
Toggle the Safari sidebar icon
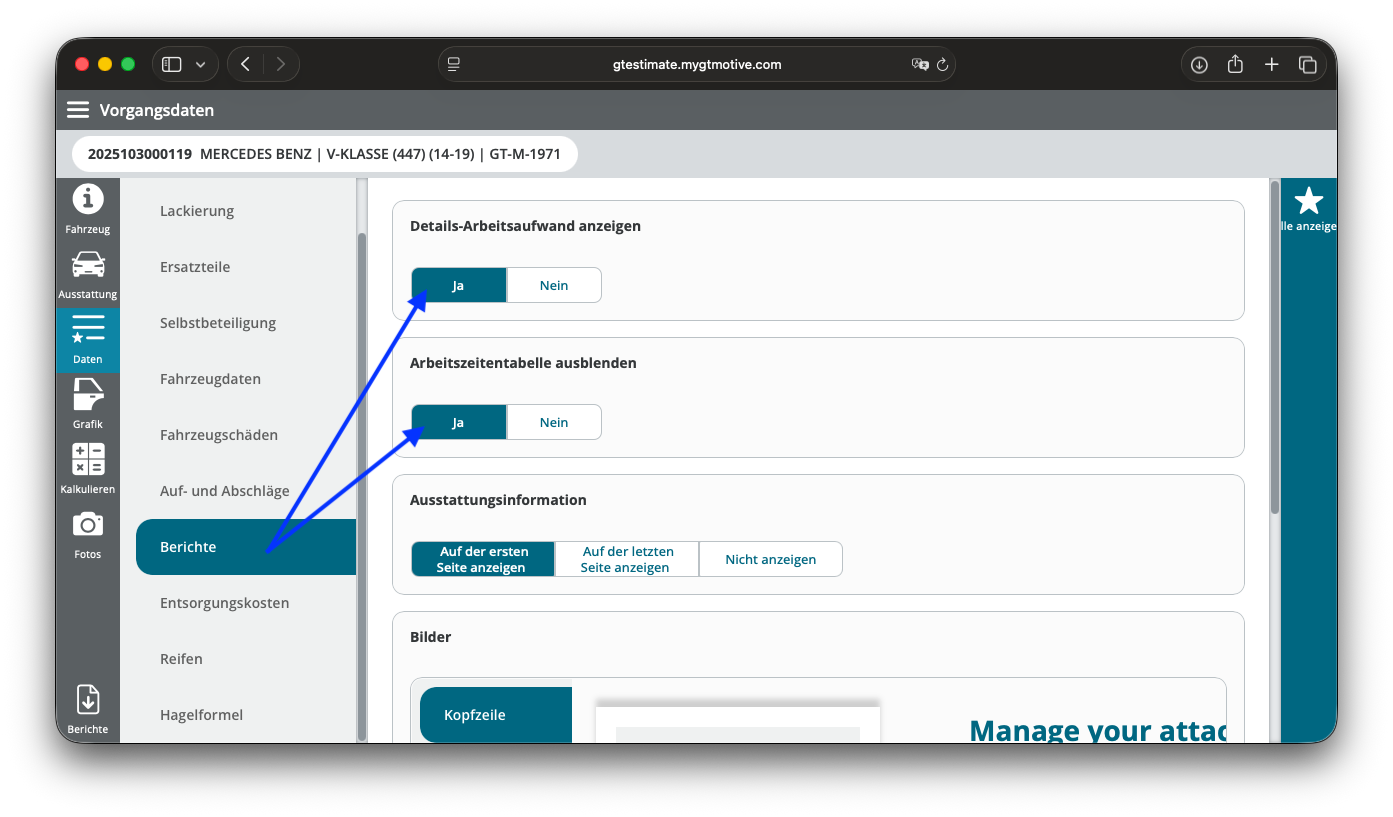(x=172, y=64)
